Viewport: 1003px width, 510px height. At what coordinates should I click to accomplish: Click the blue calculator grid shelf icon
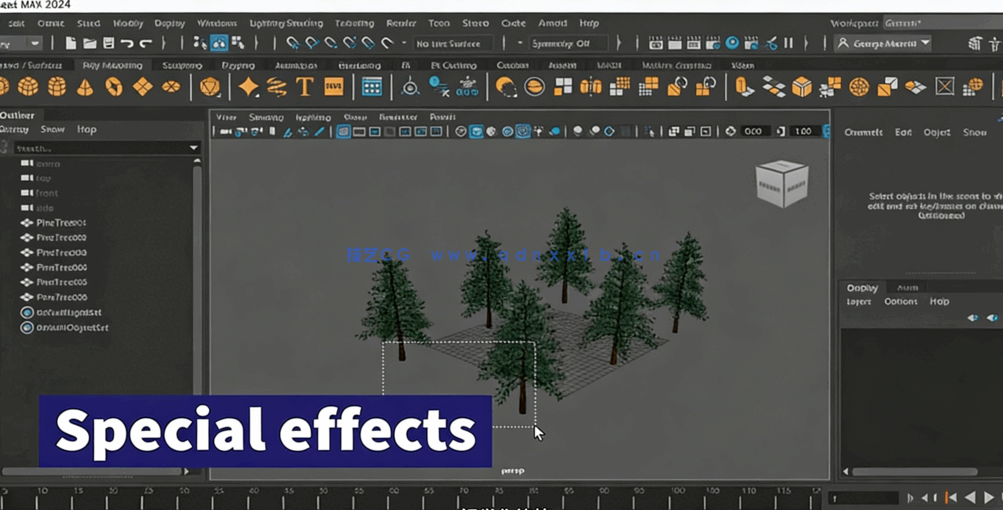(x=371, y=87)
